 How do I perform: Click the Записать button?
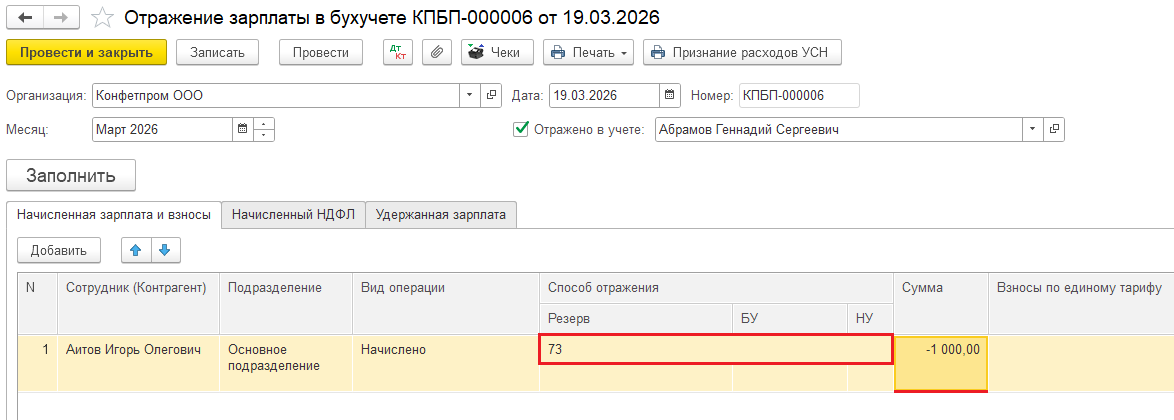[217, 52]
